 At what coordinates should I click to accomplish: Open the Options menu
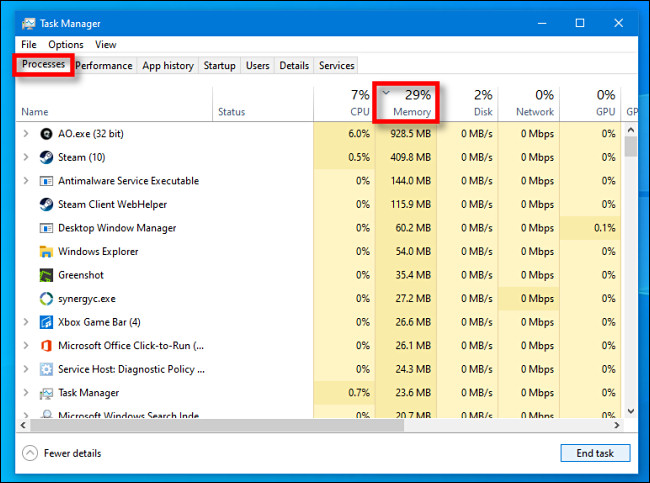click(65, 44)
